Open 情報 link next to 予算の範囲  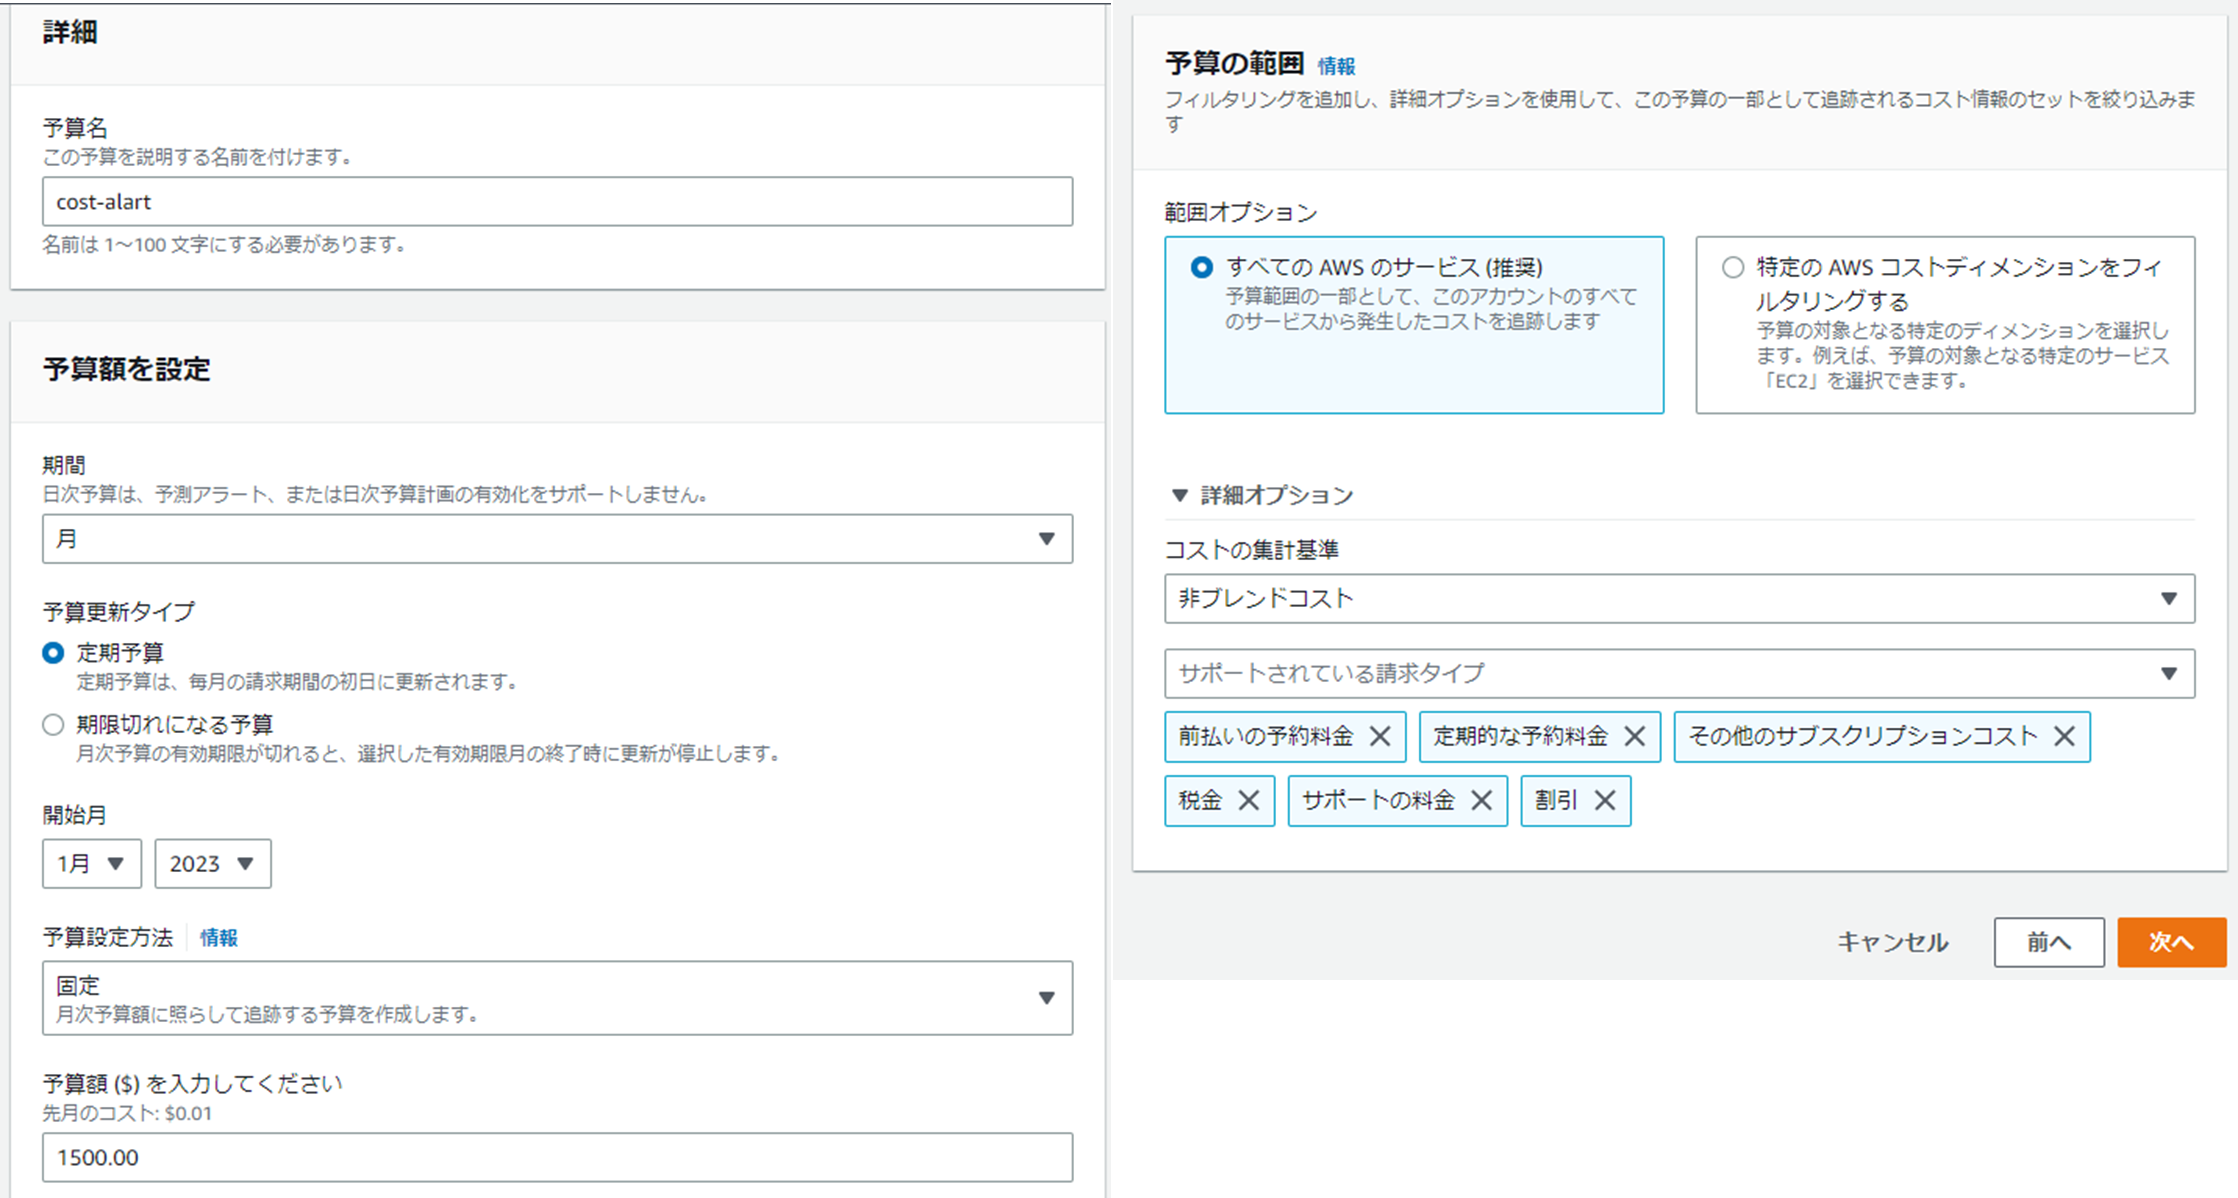point(1336,66)
